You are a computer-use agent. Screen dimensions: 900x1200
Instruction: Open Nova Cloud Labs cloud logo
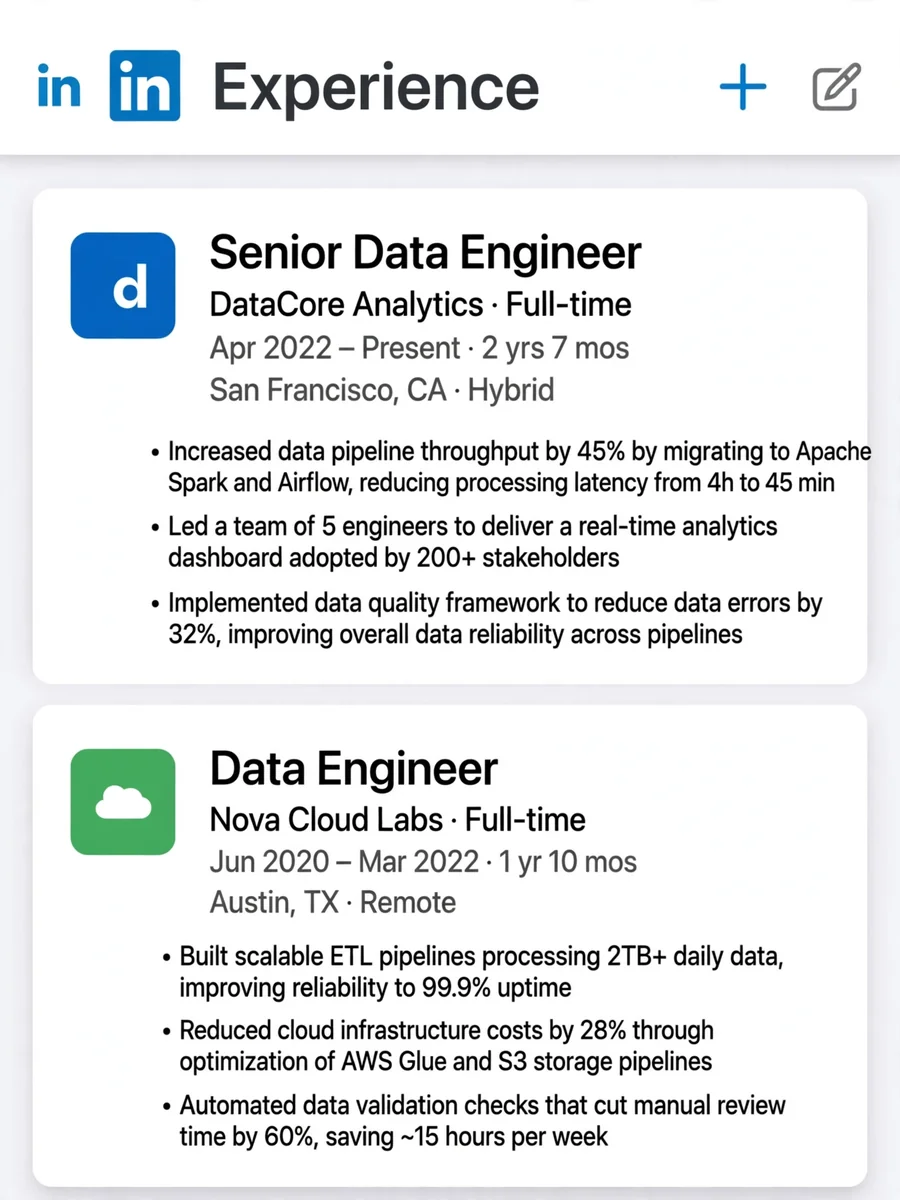click(123, 802)
